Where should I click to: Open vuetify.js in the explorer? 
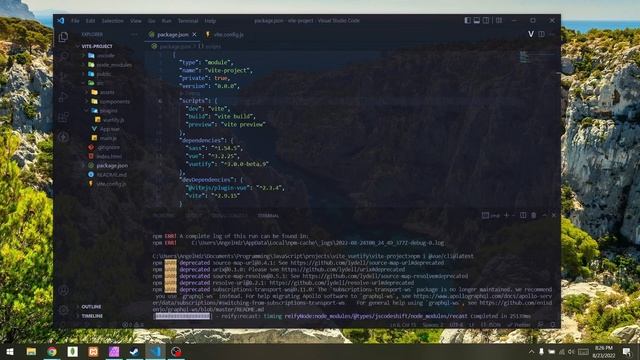[113, 120]
